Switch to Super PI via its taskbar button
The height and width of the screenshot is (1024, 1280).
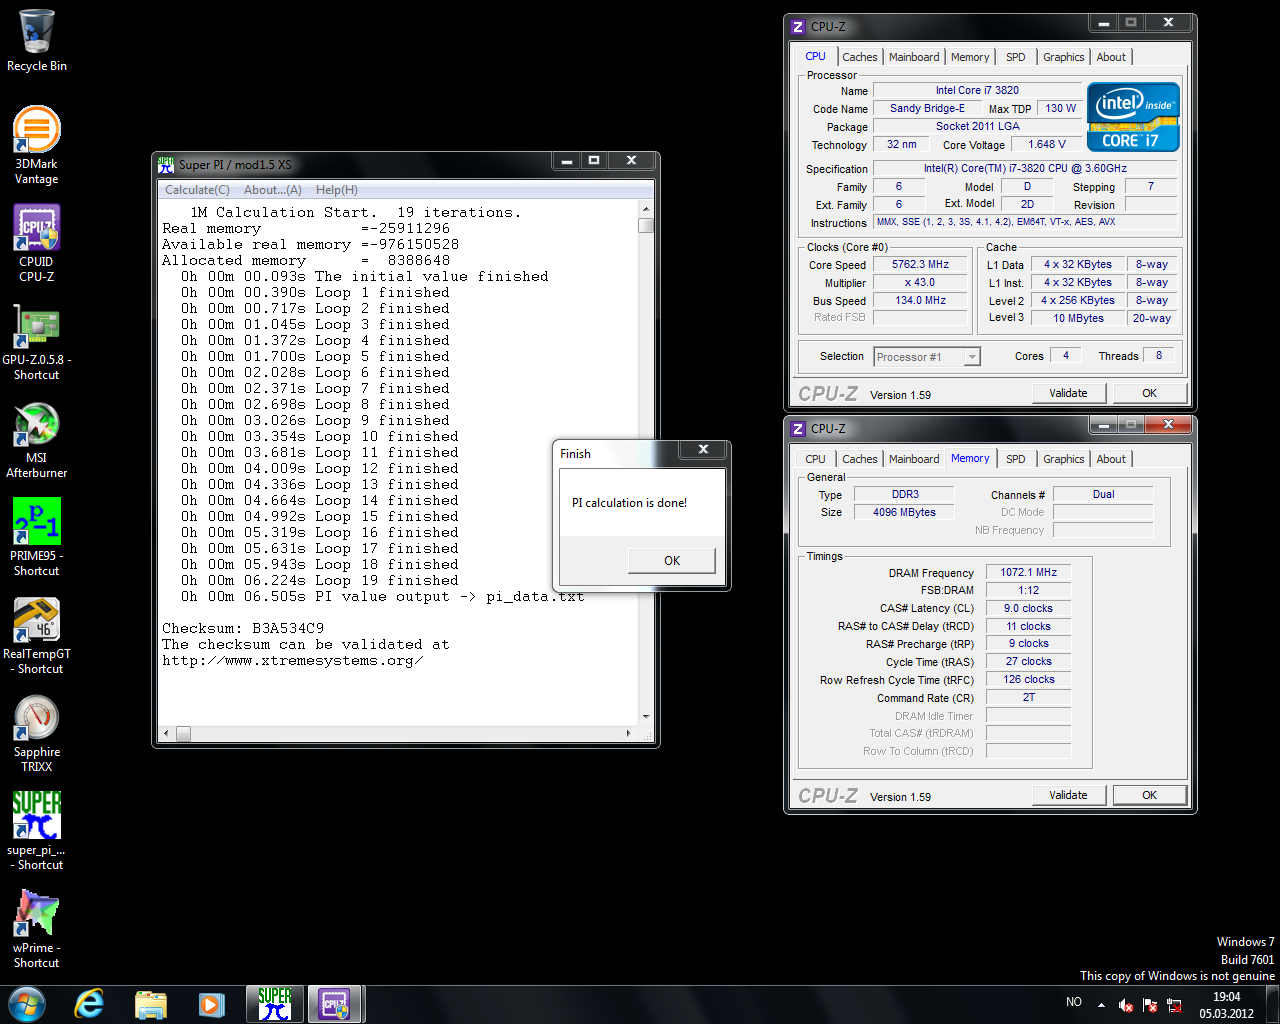(275, 1004)
